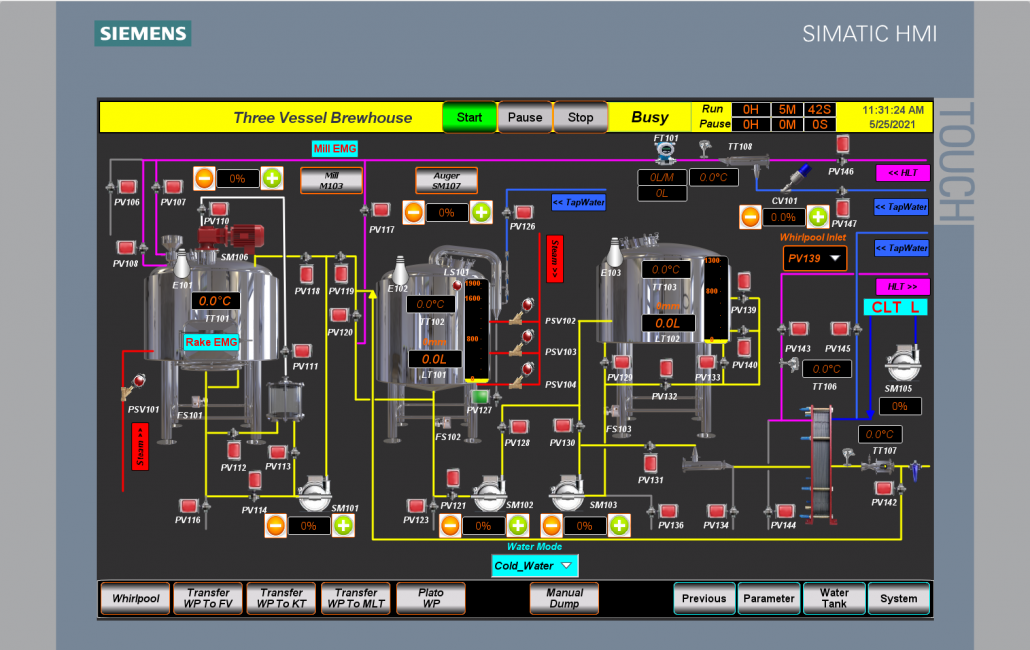Open the System page
The height and width of the screenshot is (650, 1030).
tap(899, 598)
